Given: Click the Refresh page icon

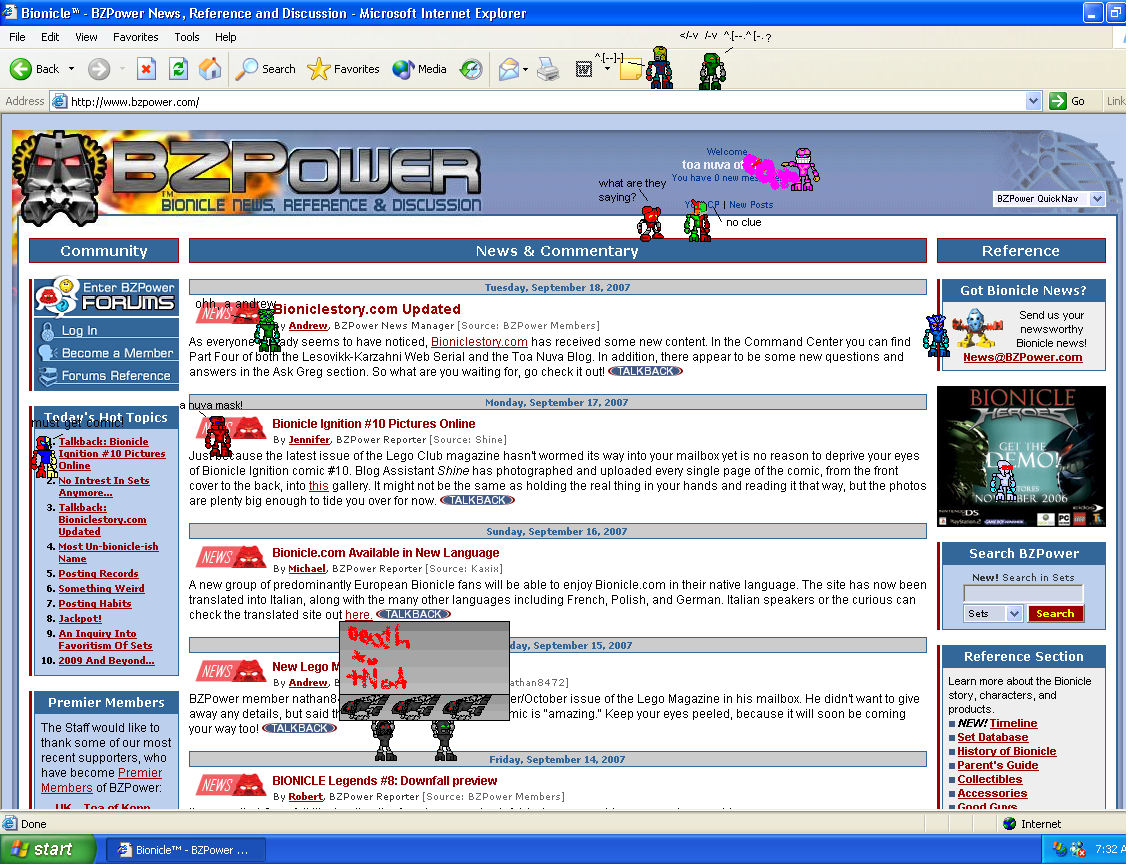Looking at the screenshot, I should (x=178, y=69).
